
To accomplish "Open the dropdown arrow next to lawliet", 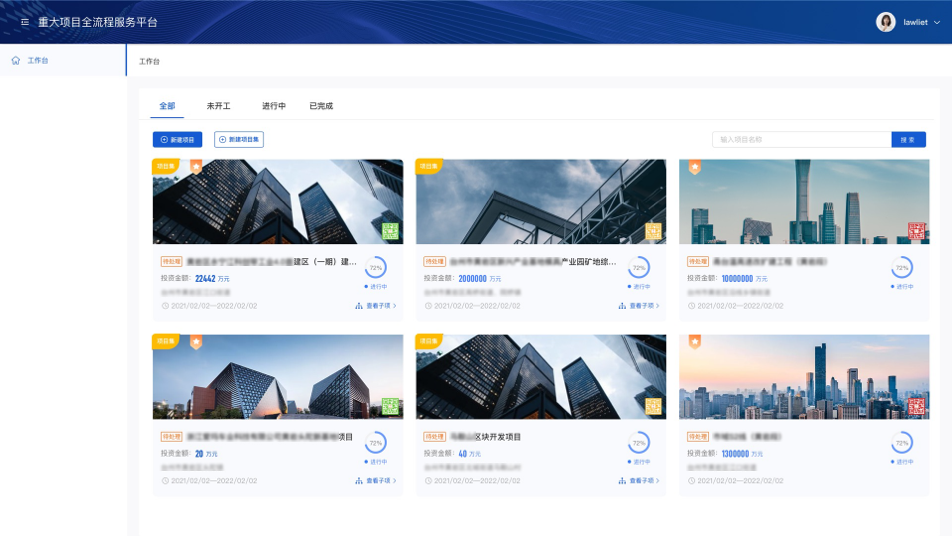I will tap(937, 22).
